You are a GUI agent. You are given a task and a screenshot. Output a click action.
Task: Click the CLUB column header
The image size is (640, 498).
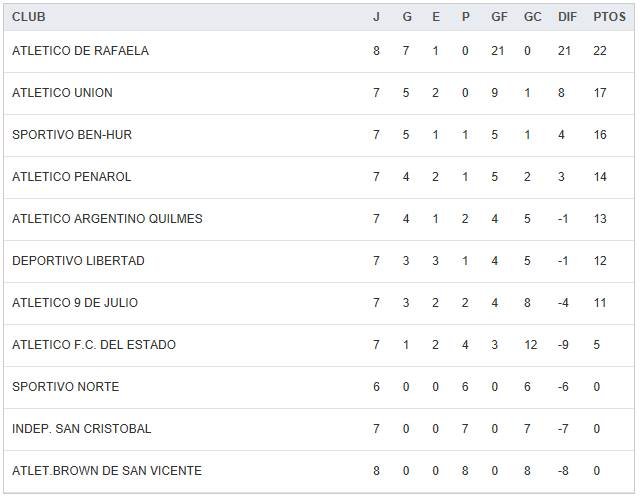click(x=29, y=17)
